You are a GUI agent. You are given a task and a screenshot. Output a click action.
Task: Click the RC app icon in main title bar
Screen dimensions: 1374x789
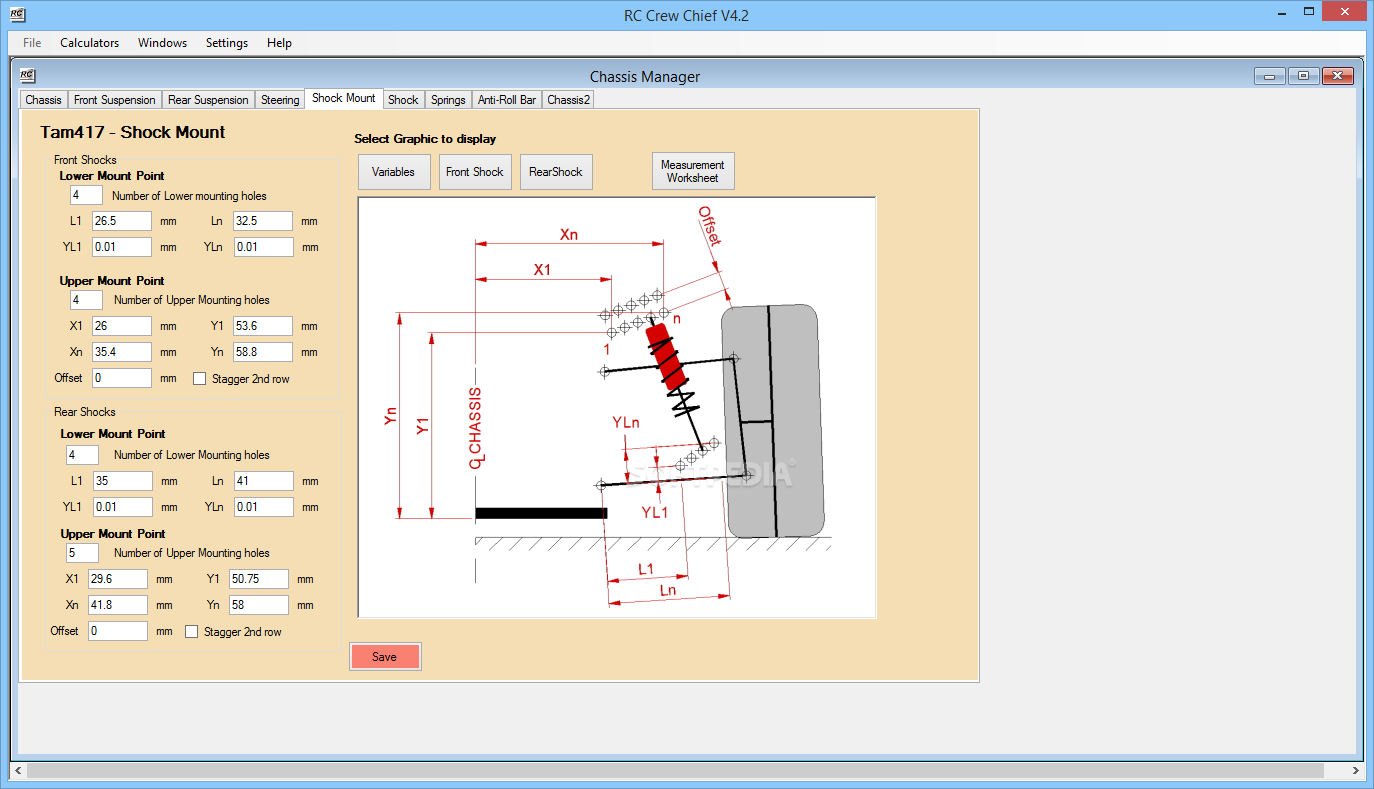18,15
